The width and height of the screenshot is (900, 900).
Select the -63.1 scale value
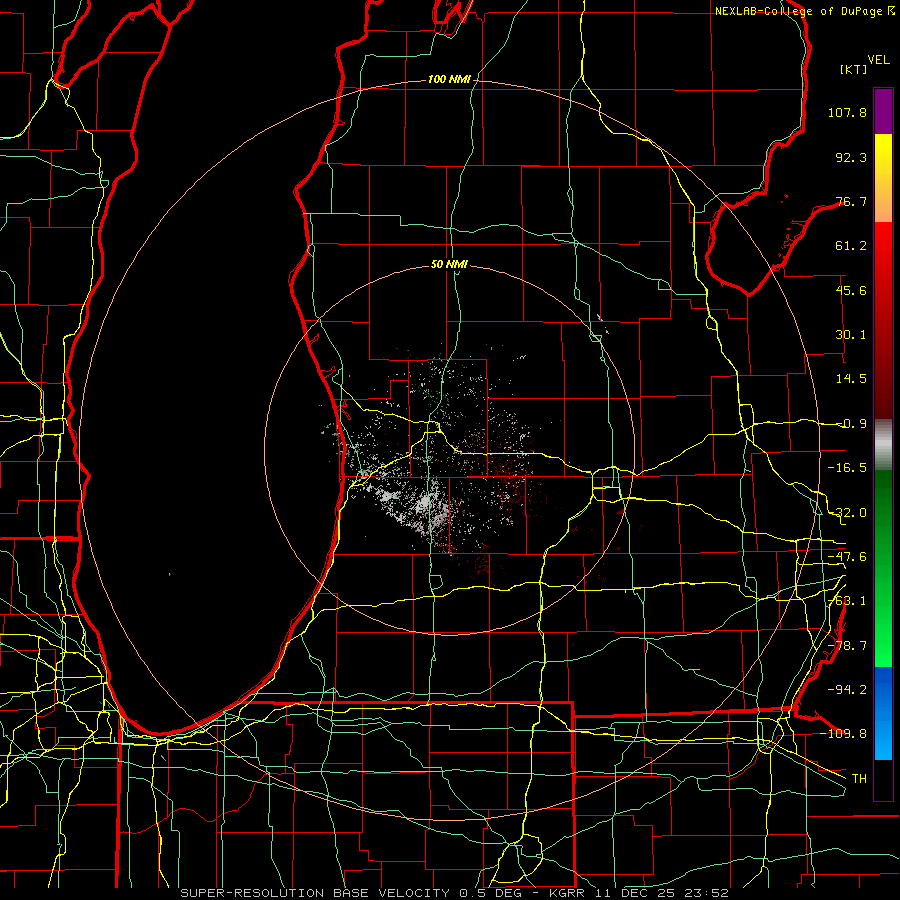coord(847,601)
